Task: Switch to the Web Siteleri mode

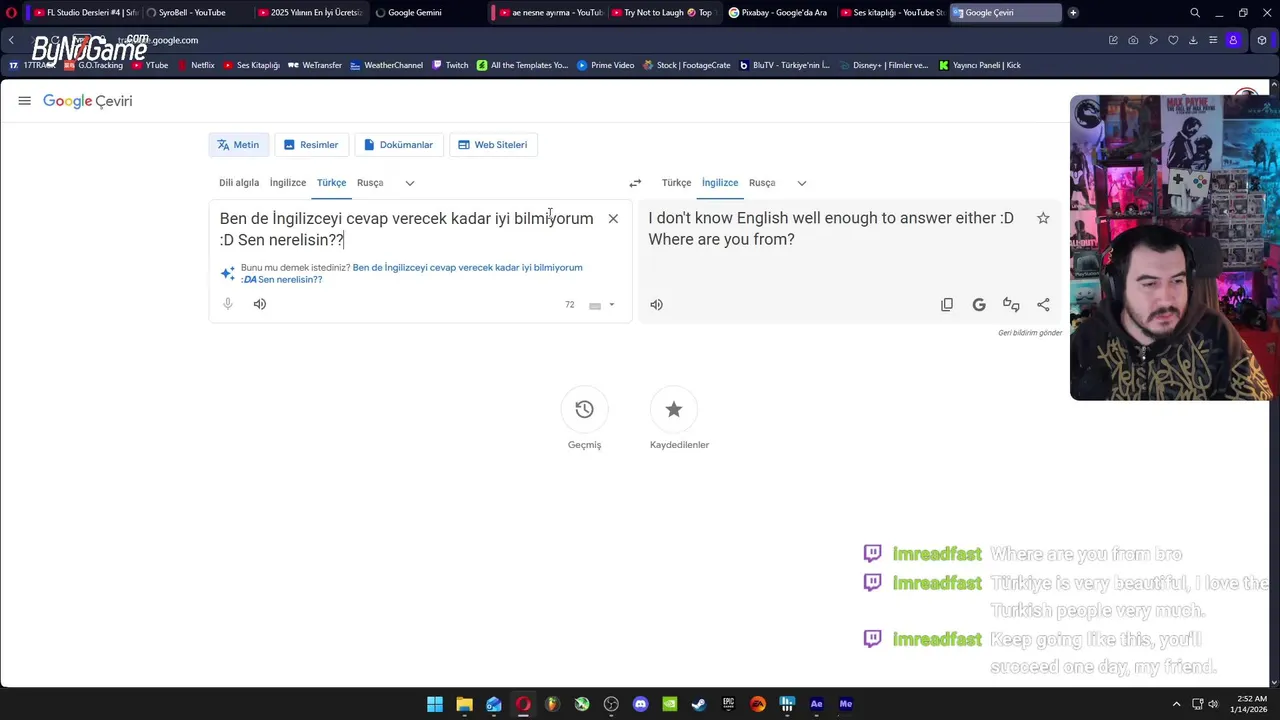Action: tap(493, 145)
